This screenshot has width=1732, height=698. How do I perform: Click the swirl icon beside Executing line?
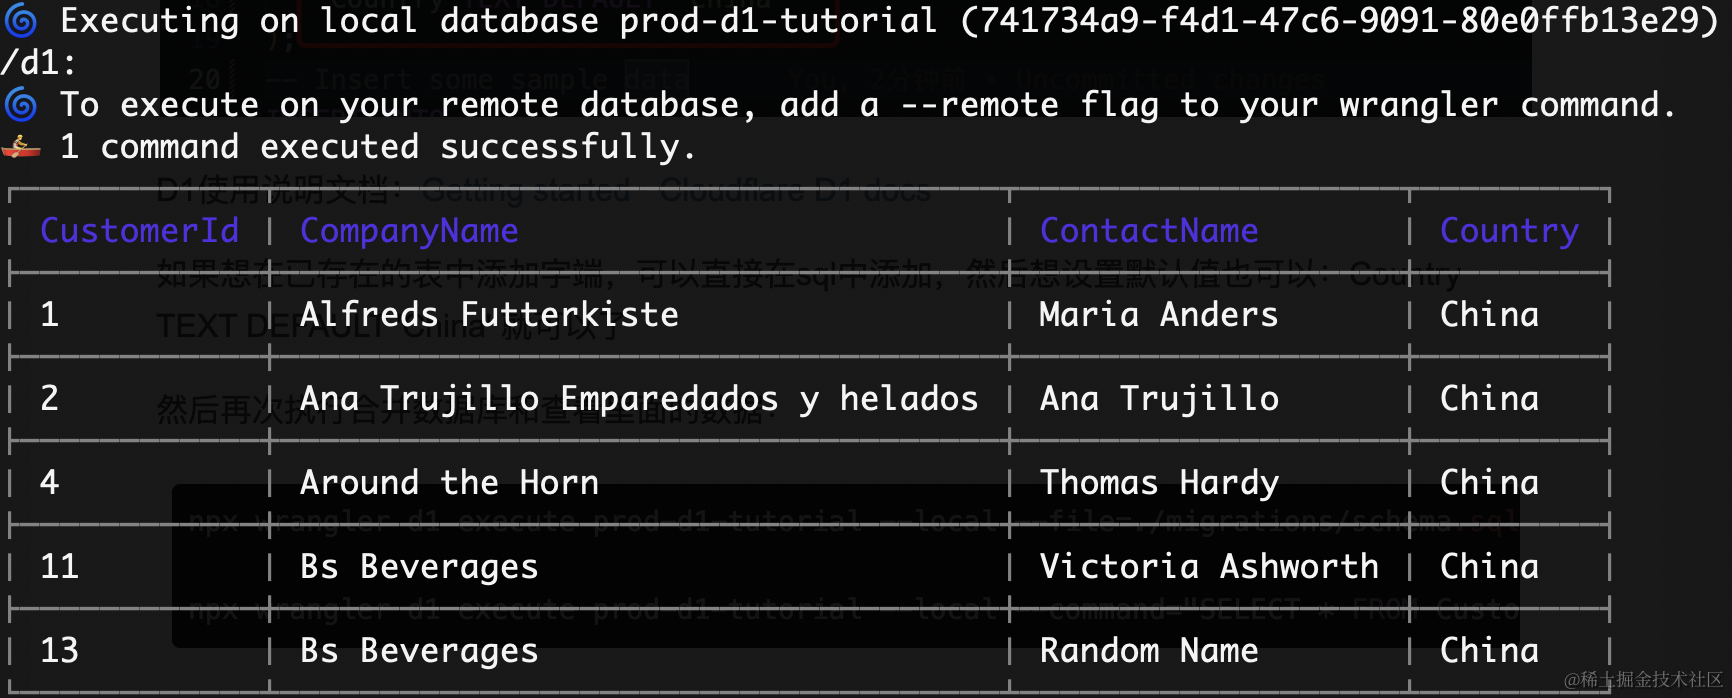coord(21,20)
